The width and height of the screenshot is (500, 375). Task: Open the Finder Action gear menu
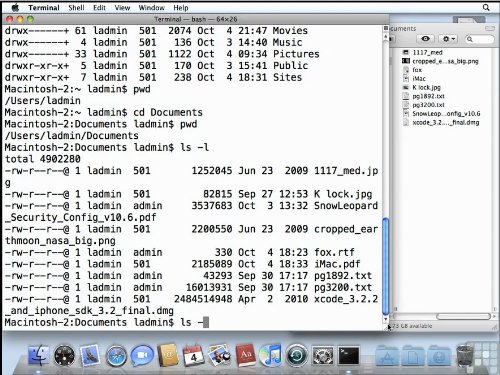click(449, 39)
